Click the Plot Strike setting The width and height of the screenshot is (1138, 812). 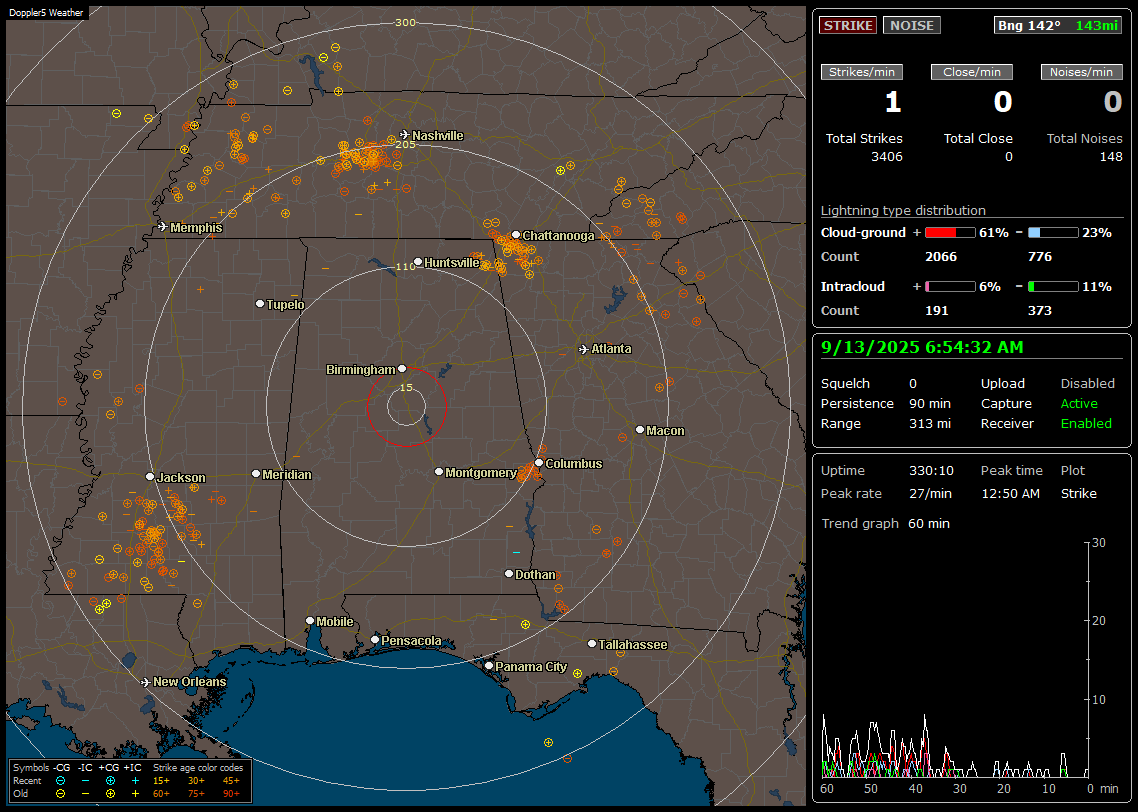pyautogui.click(x=1078, y=493)
